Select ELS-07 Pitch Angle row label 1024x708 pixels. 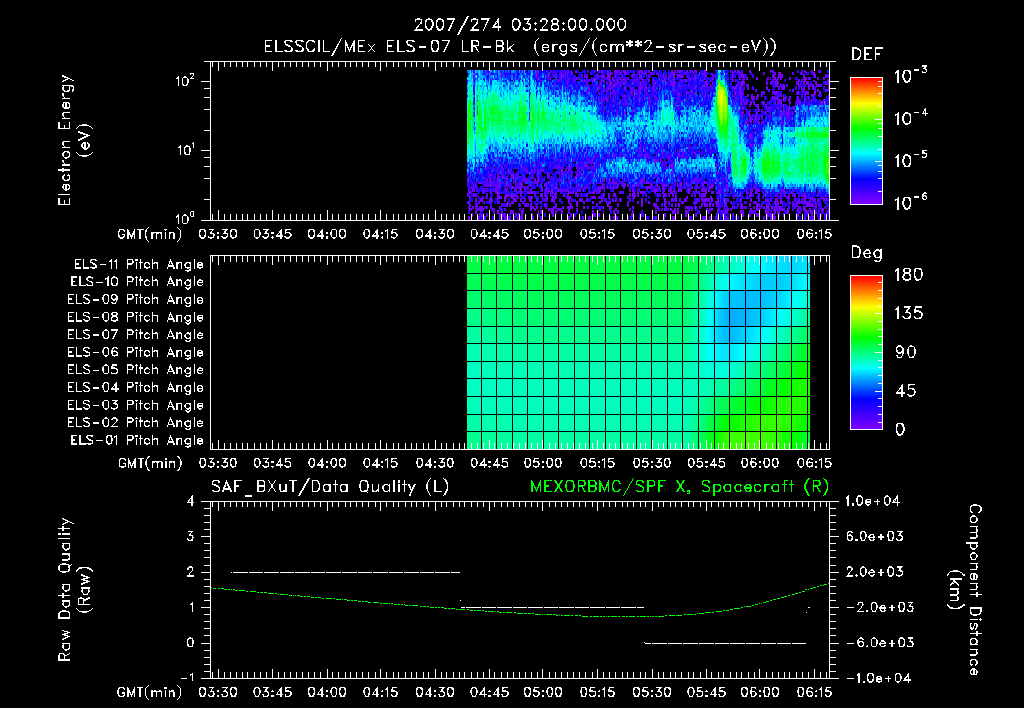136,334
